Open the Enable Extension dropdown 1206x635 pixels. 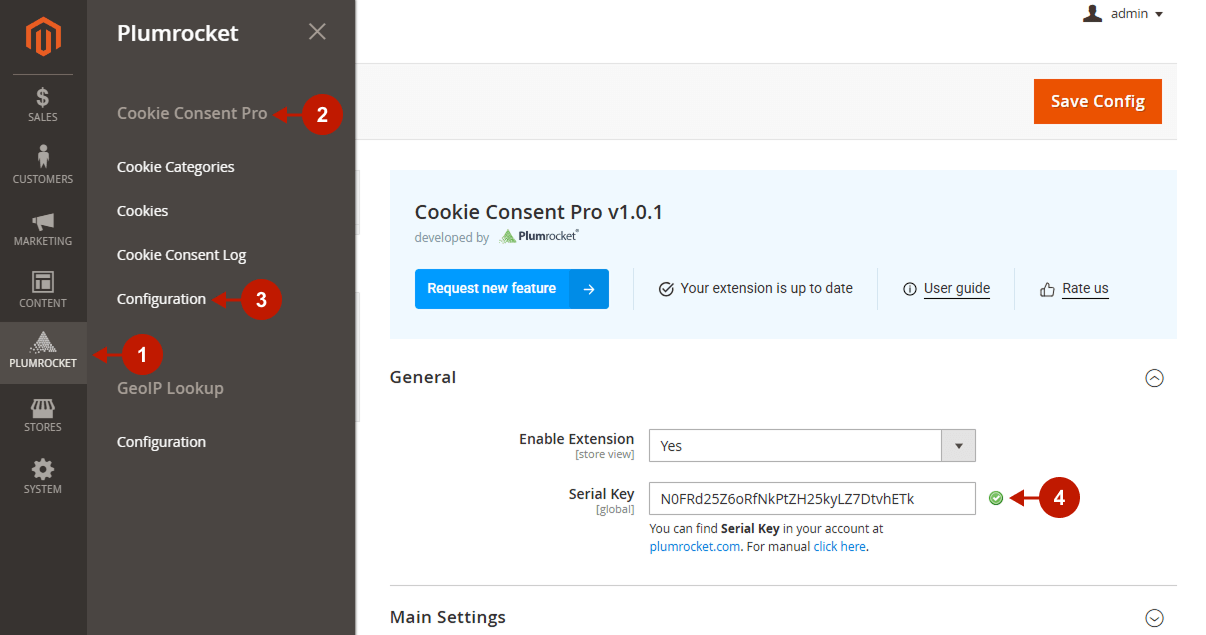811,446
